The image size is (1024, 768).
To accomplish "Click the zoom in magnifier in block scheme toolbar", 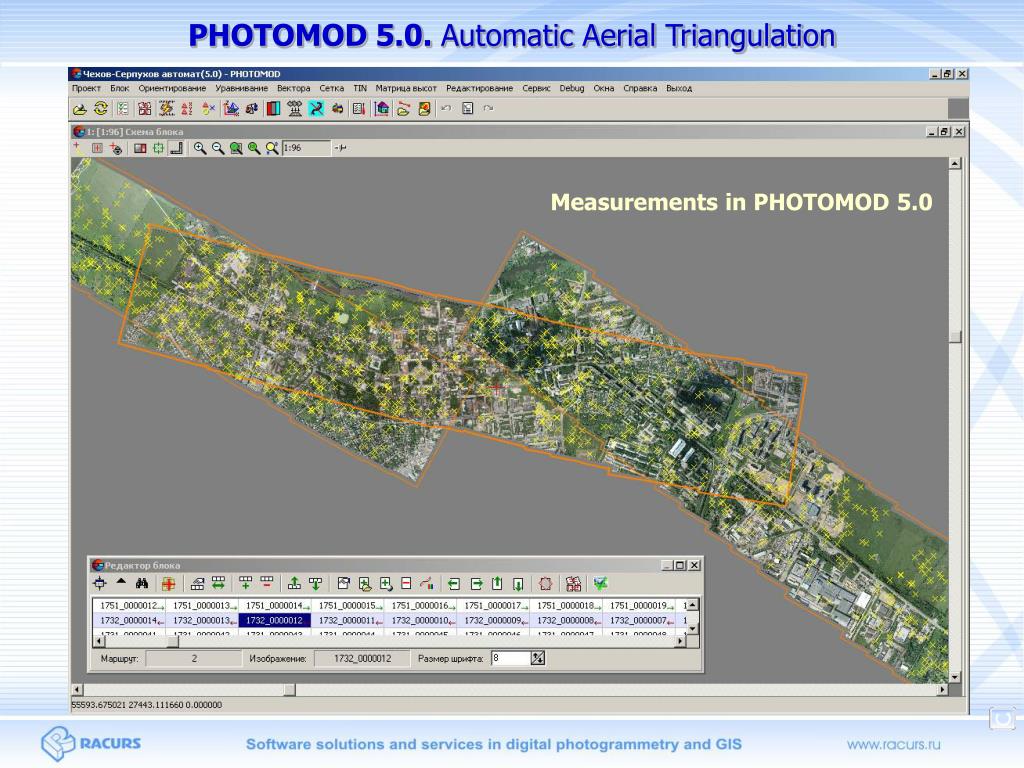I will [200, 148].
